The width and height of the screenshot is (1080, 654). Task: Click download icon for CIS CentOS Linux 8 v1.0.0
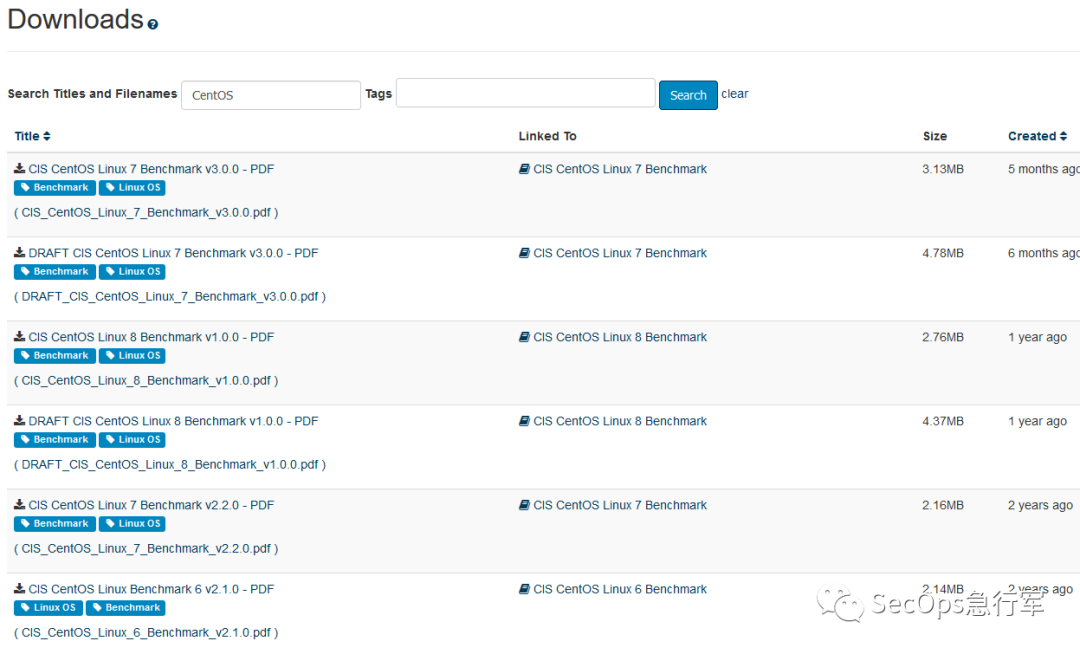[x=19, y=336]
